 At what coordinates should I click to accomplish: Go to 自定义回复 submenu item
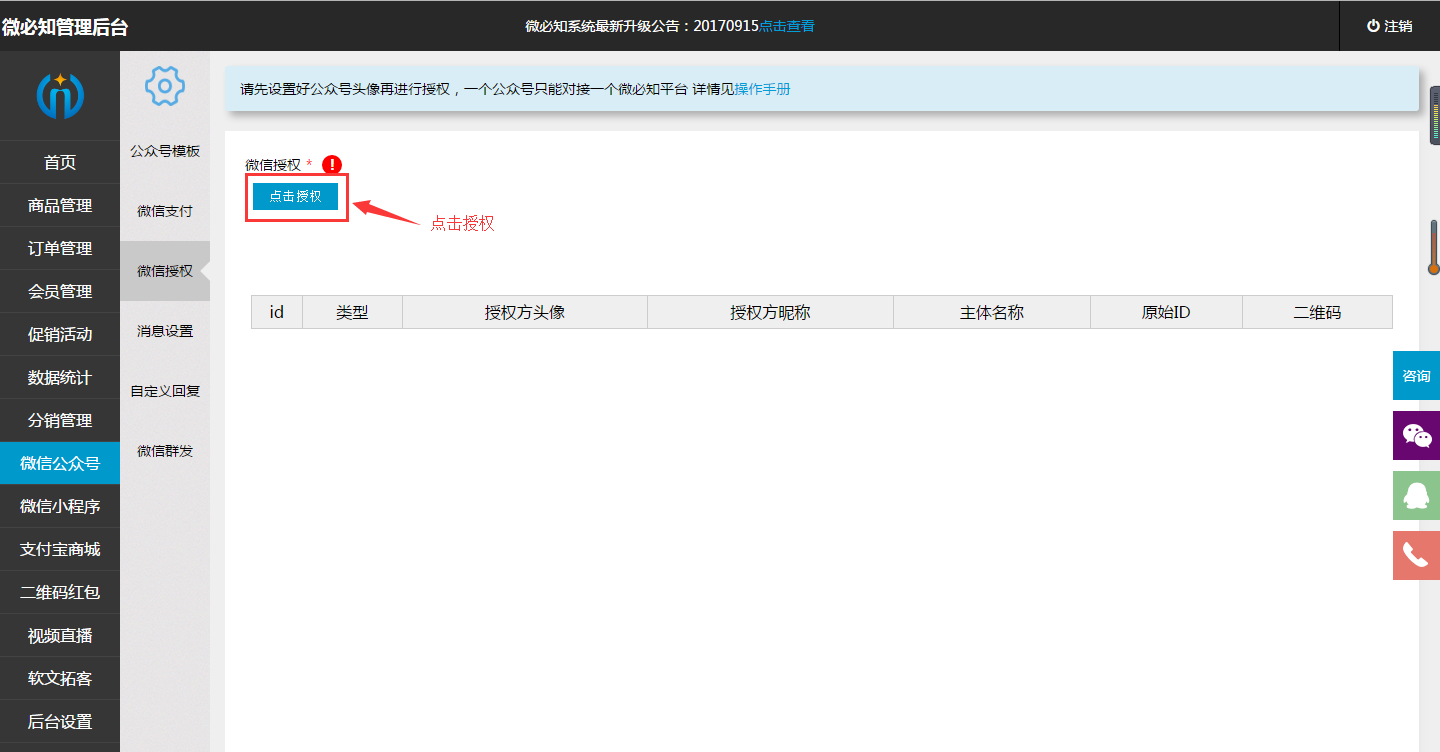(x=165, y=391)
